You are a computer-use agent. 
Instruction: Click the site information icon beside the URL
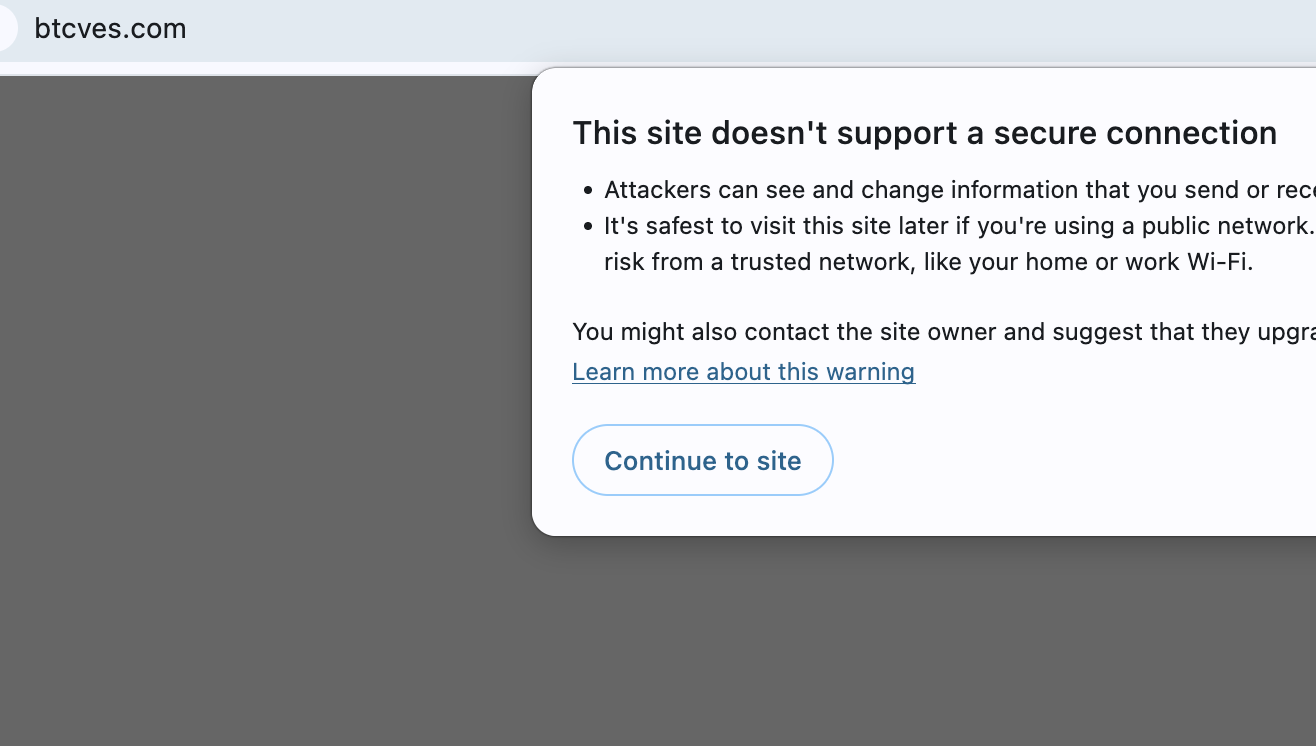click(x=5, y=28)
